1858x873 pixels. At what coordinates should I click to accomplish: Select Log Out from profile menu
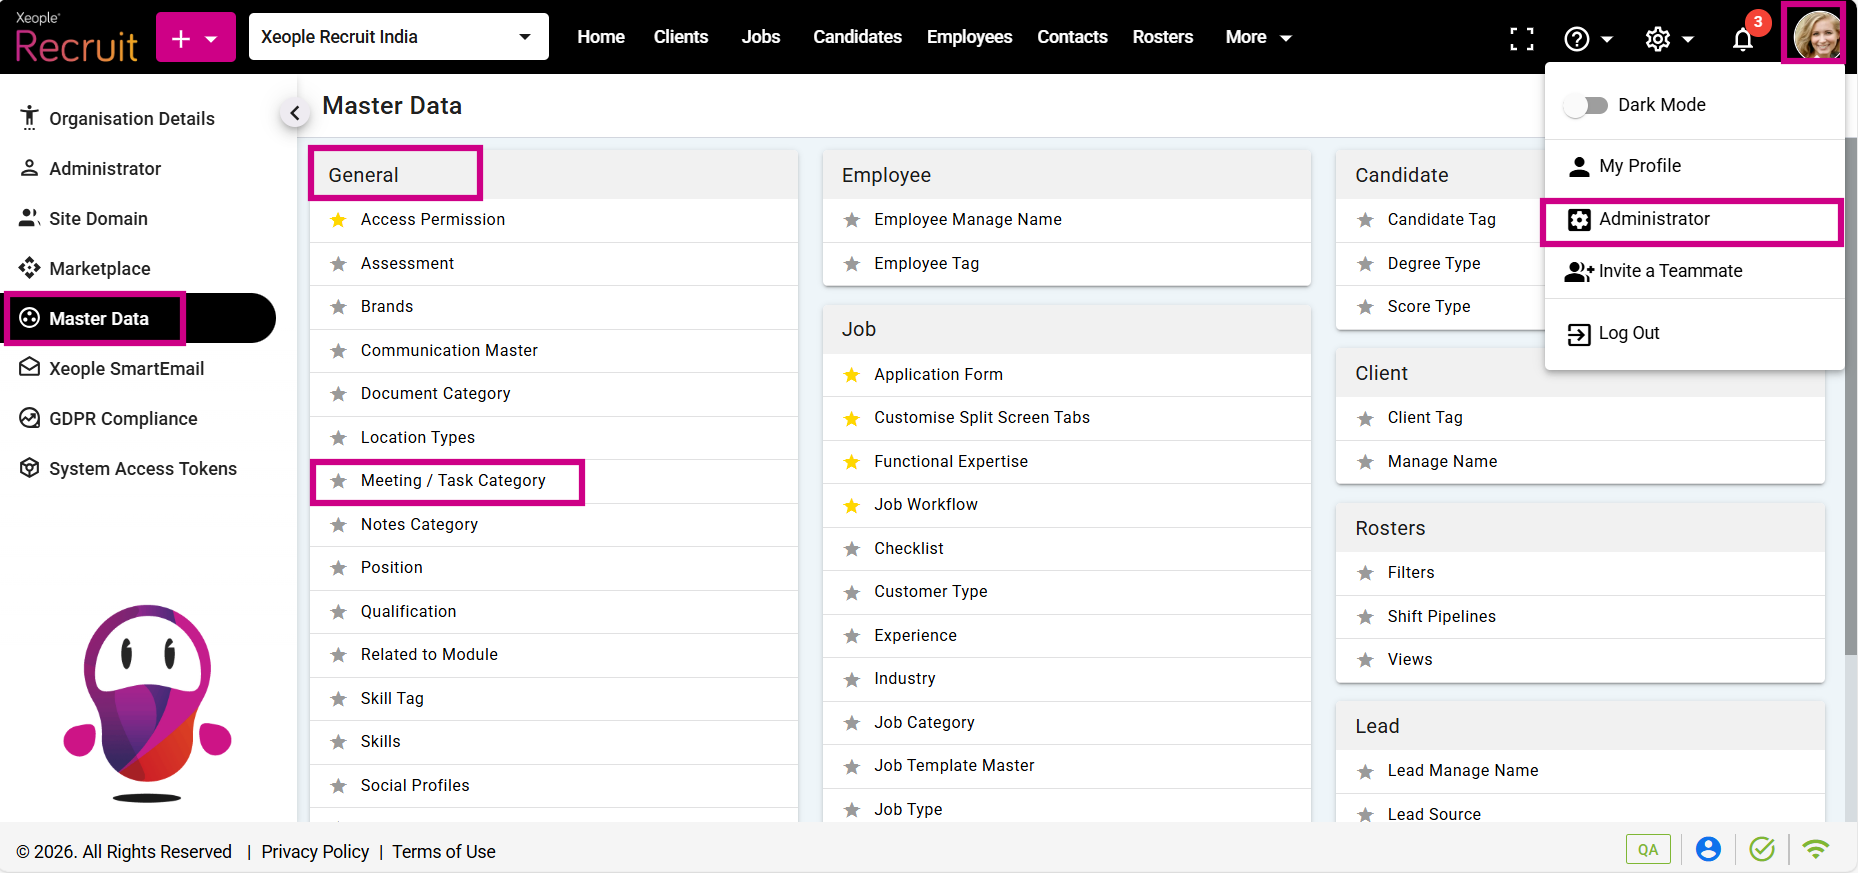(1628, 333)
